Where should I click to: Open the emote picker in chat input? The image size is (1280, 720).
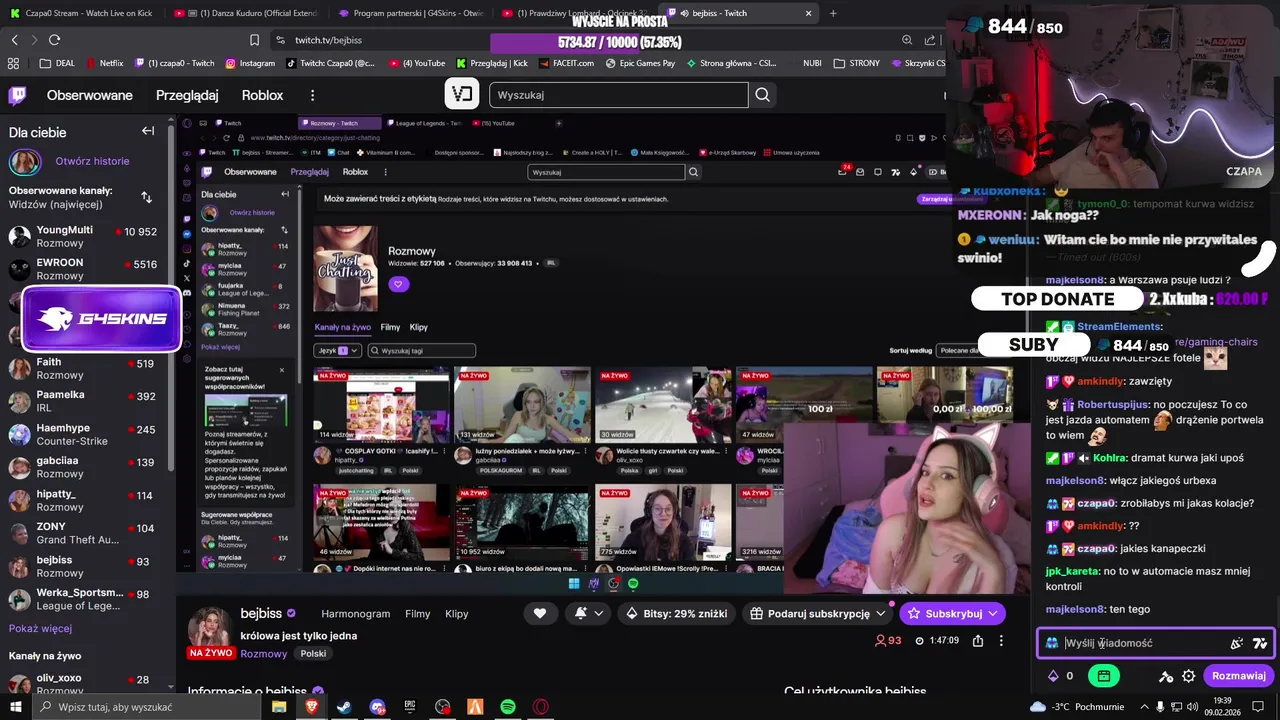(1237, 643)
